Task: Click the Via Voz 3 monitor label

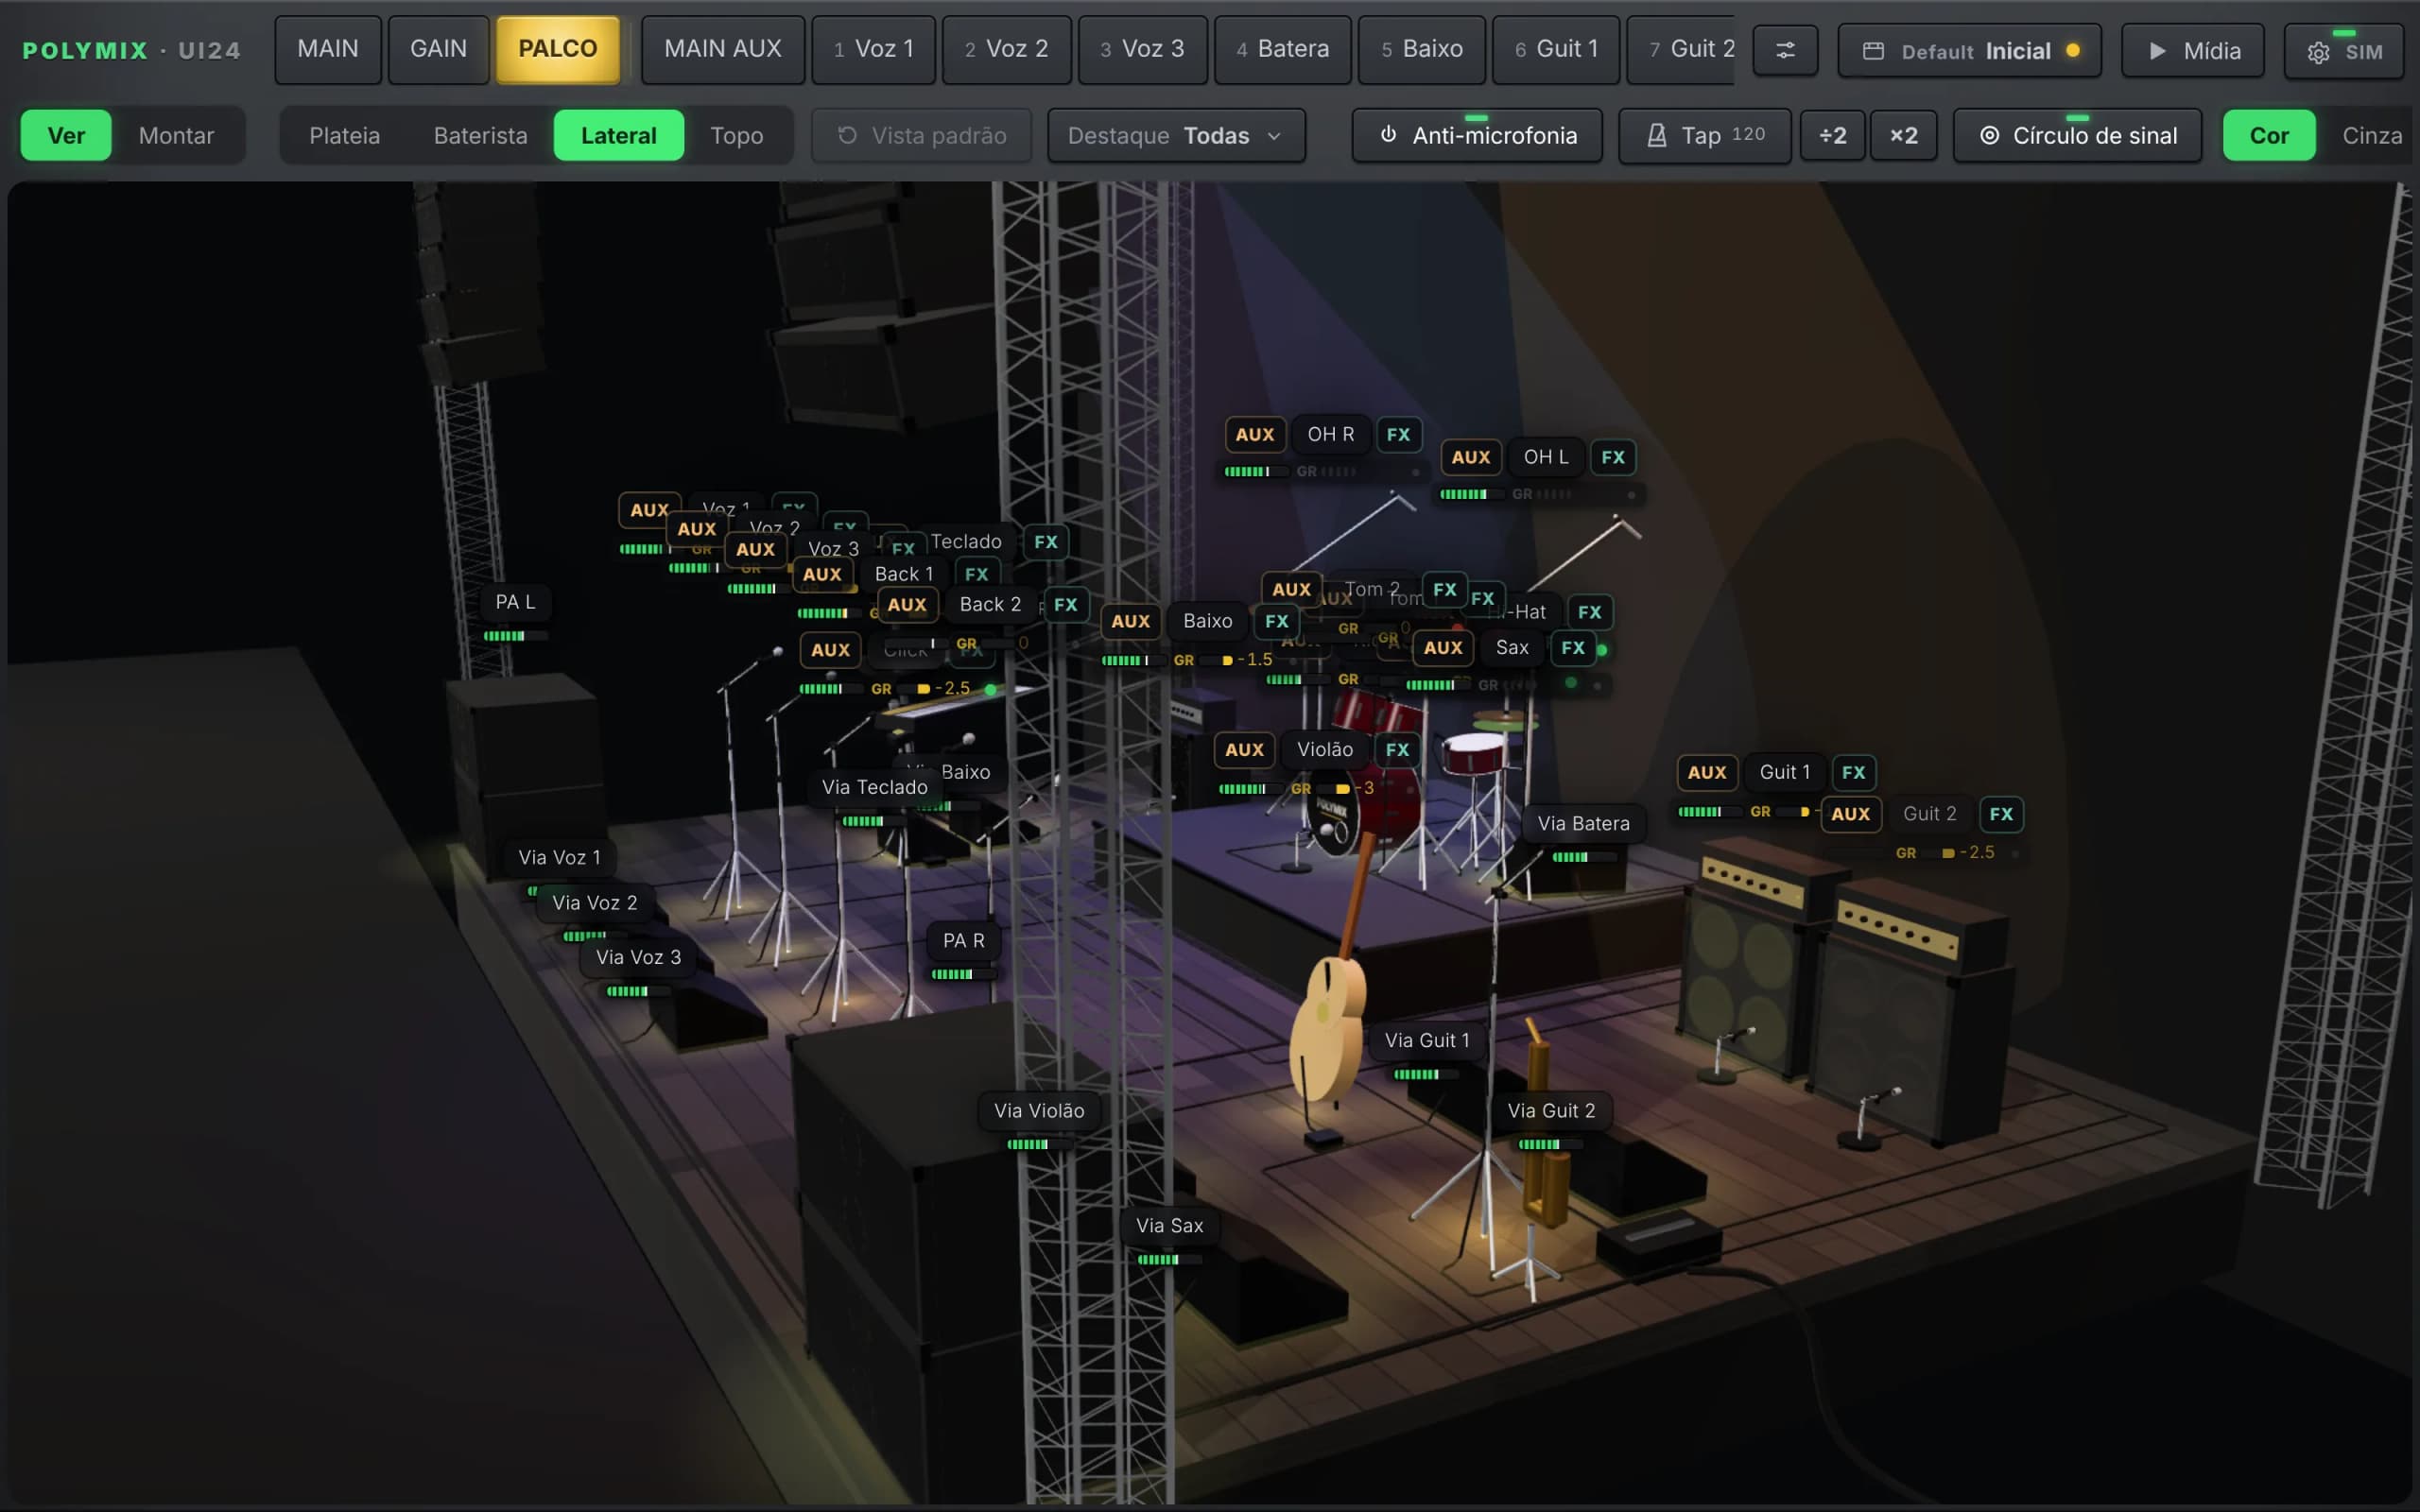Action: tap(638, 957)
